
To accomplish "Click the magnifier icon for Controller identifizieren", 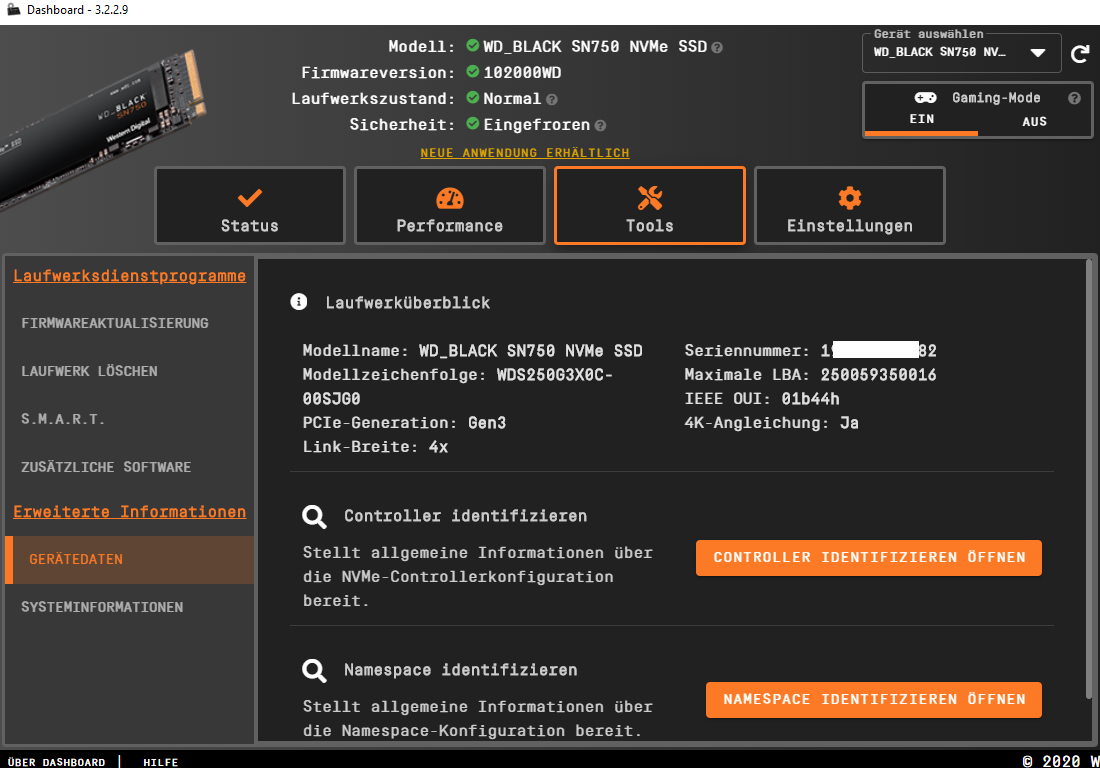I will click(314, 517).
